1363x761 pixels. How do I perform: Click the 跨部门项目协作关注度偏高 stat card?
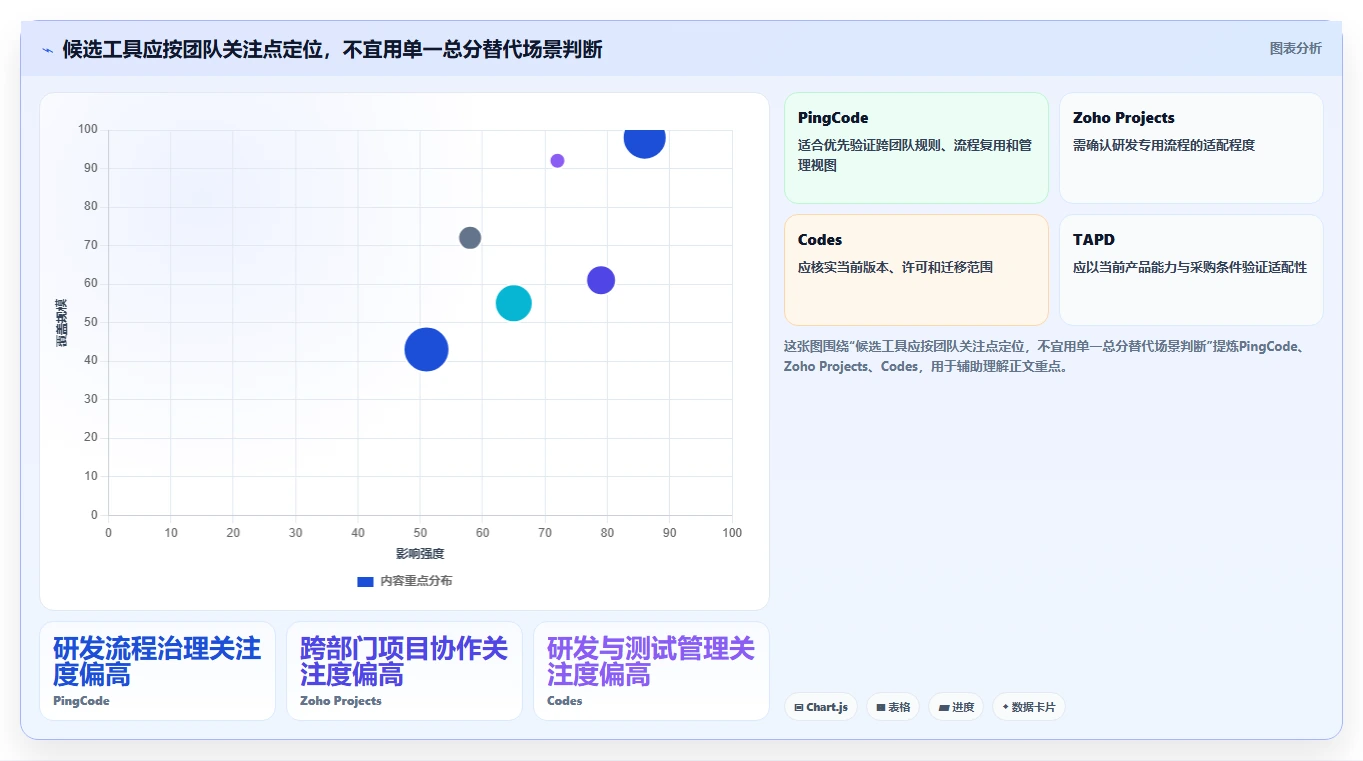click(404, 671)
